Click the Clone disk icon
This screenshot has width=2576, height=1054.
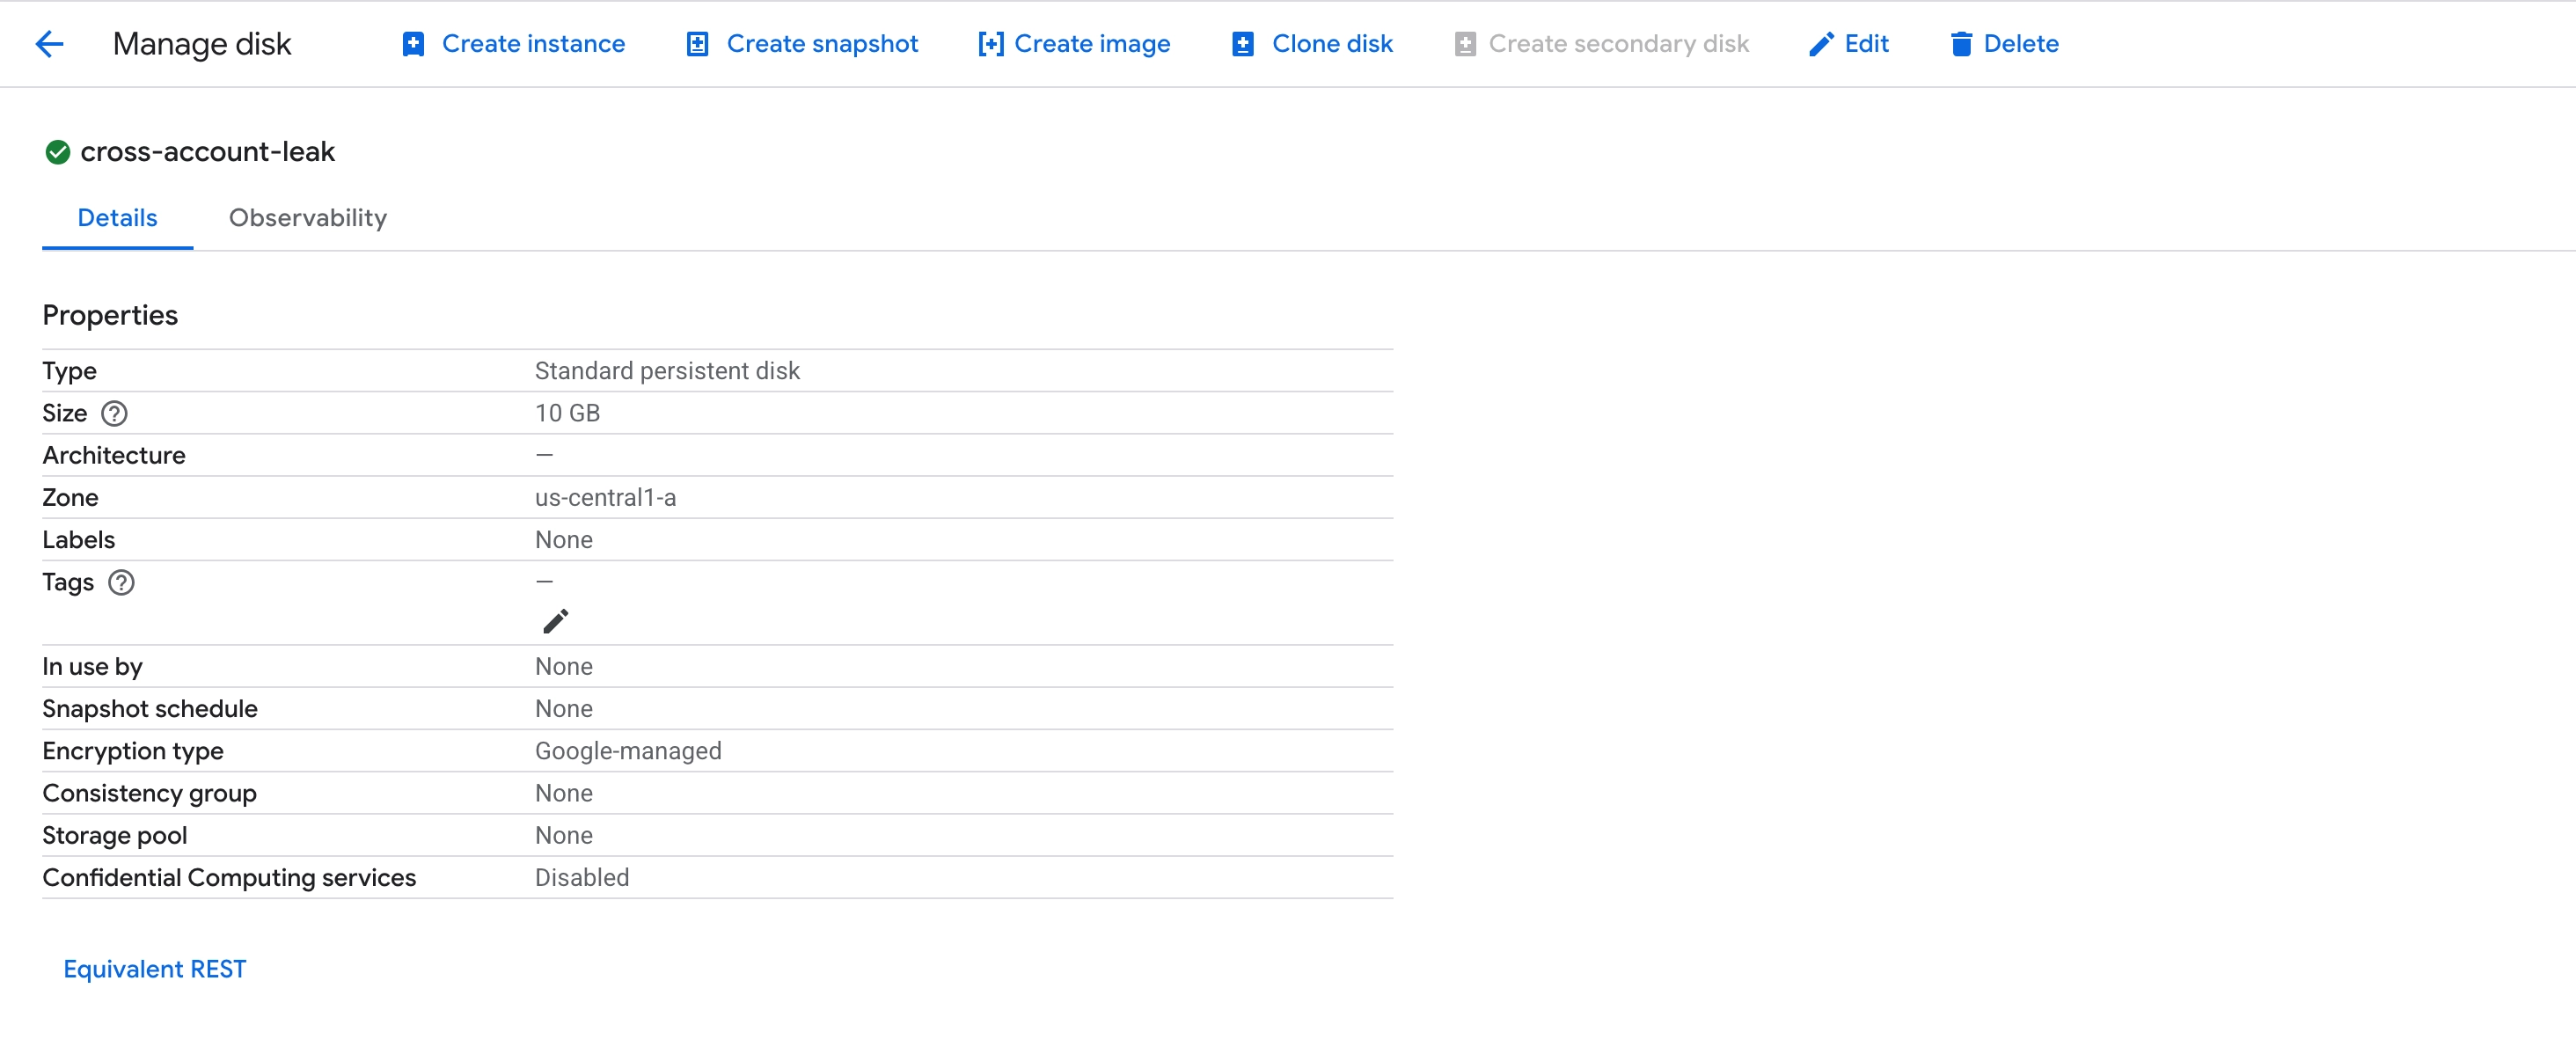coord(1242,44)
